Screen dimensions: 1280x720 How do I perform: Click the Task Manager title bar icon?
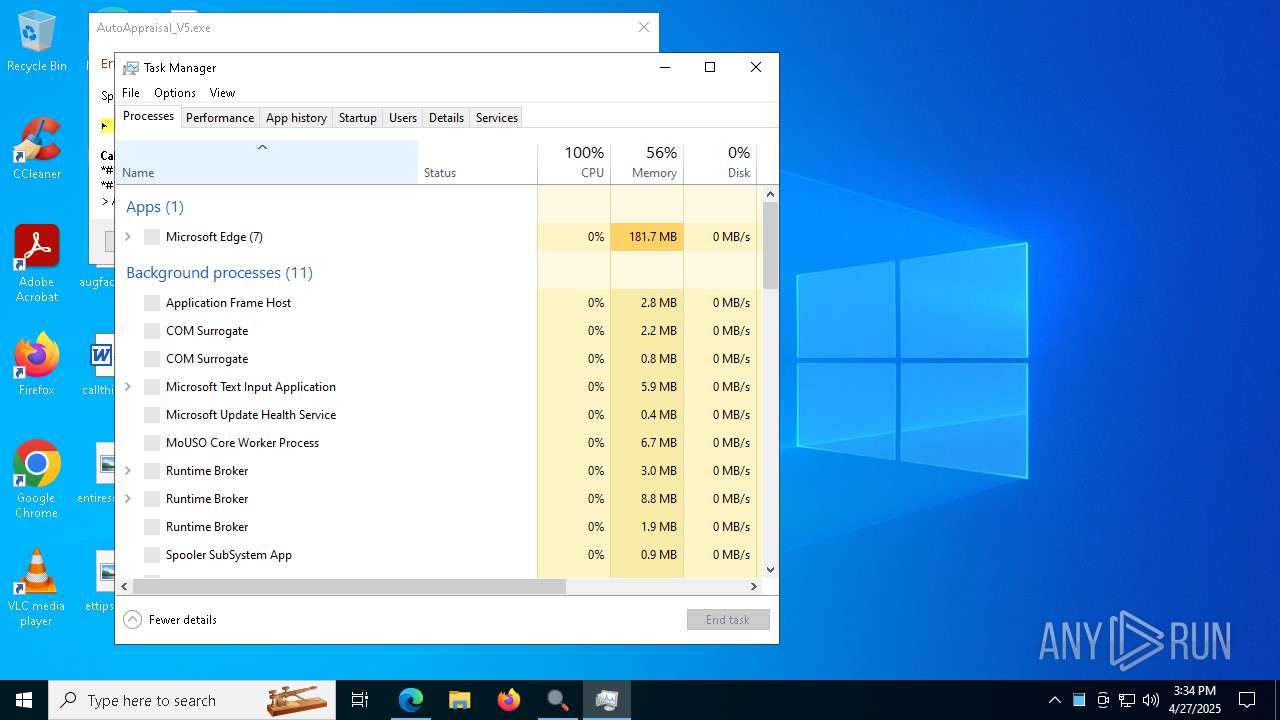coord(131,68)
